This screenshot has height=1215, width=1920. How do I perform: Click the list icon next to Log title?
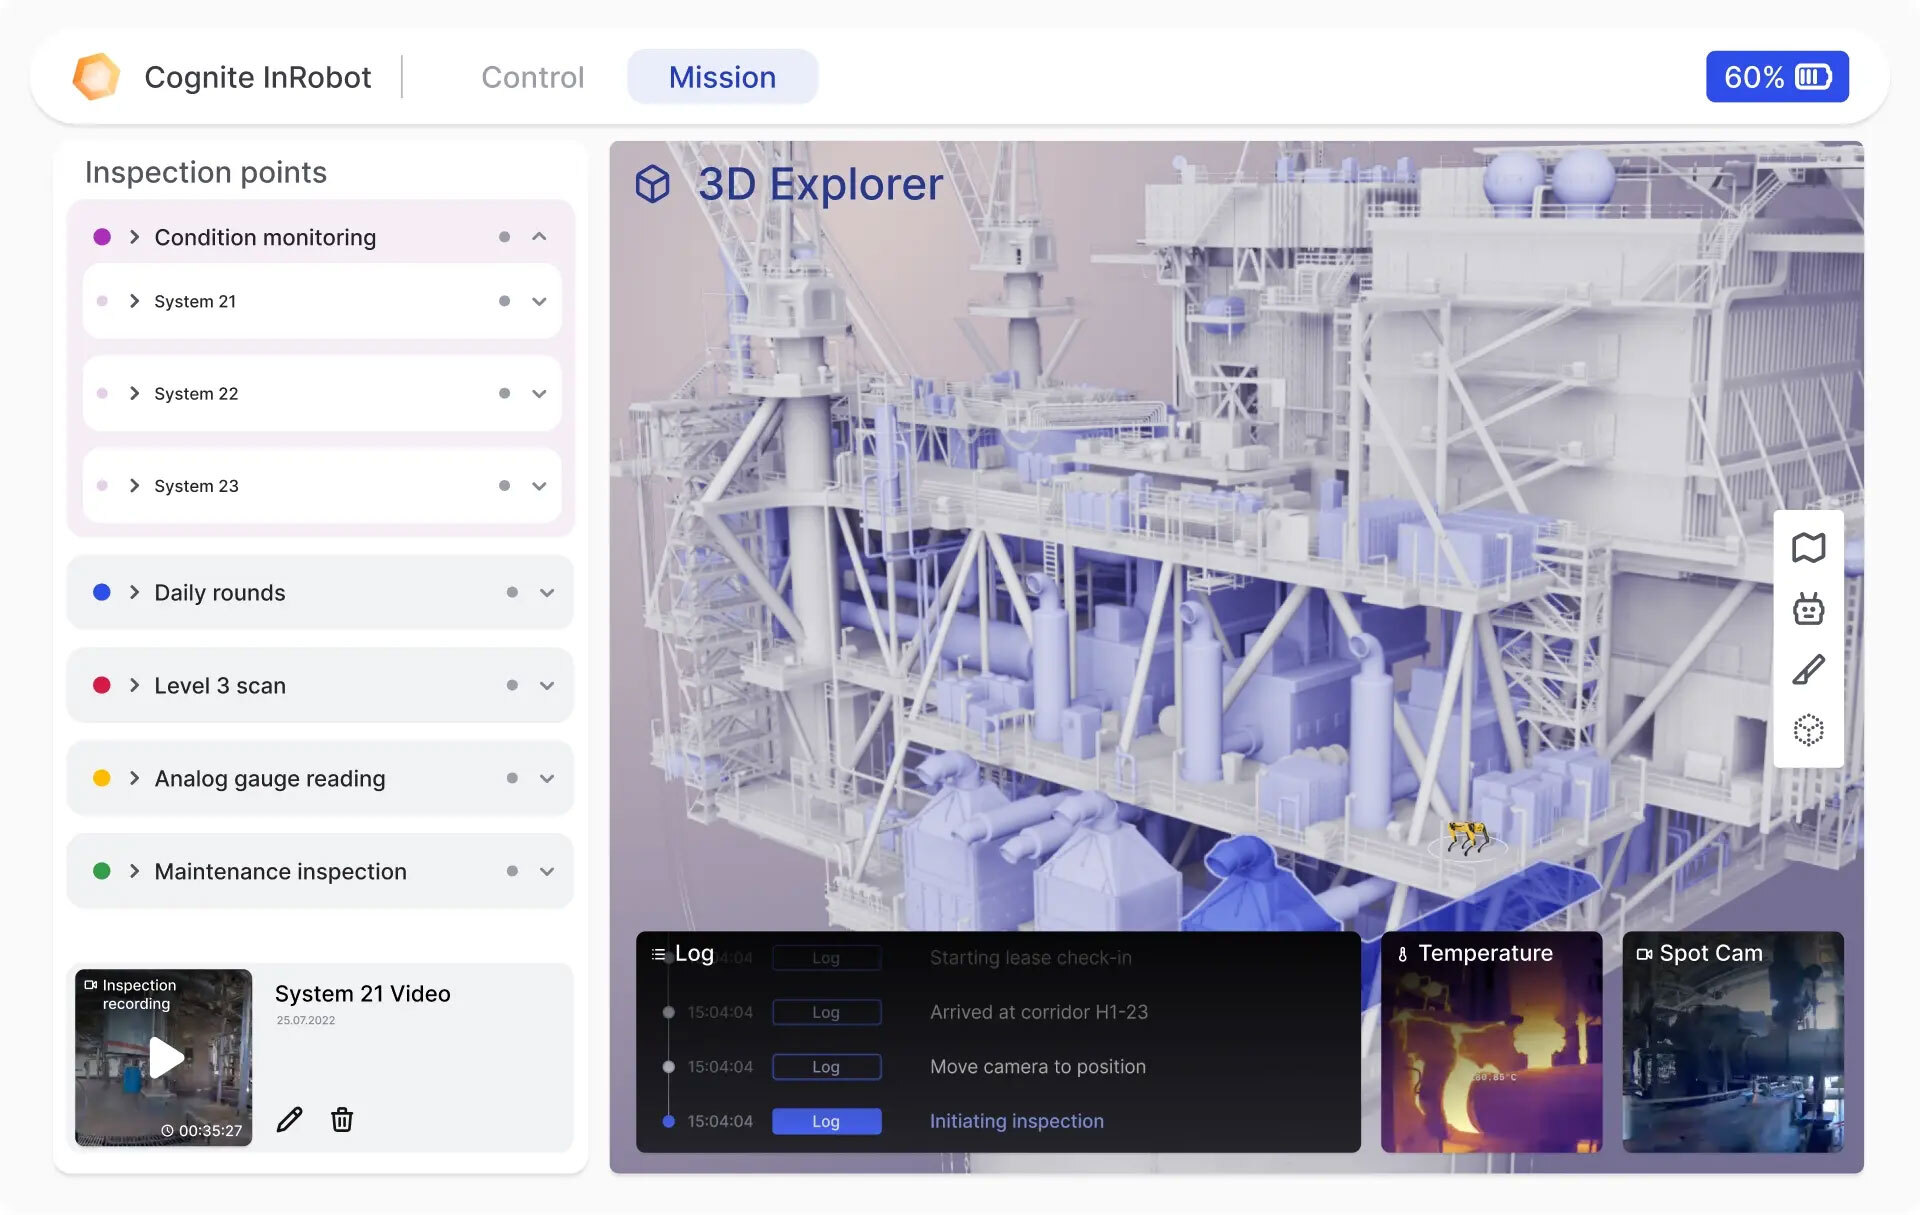pyautogui.click(x=657, y=953)
